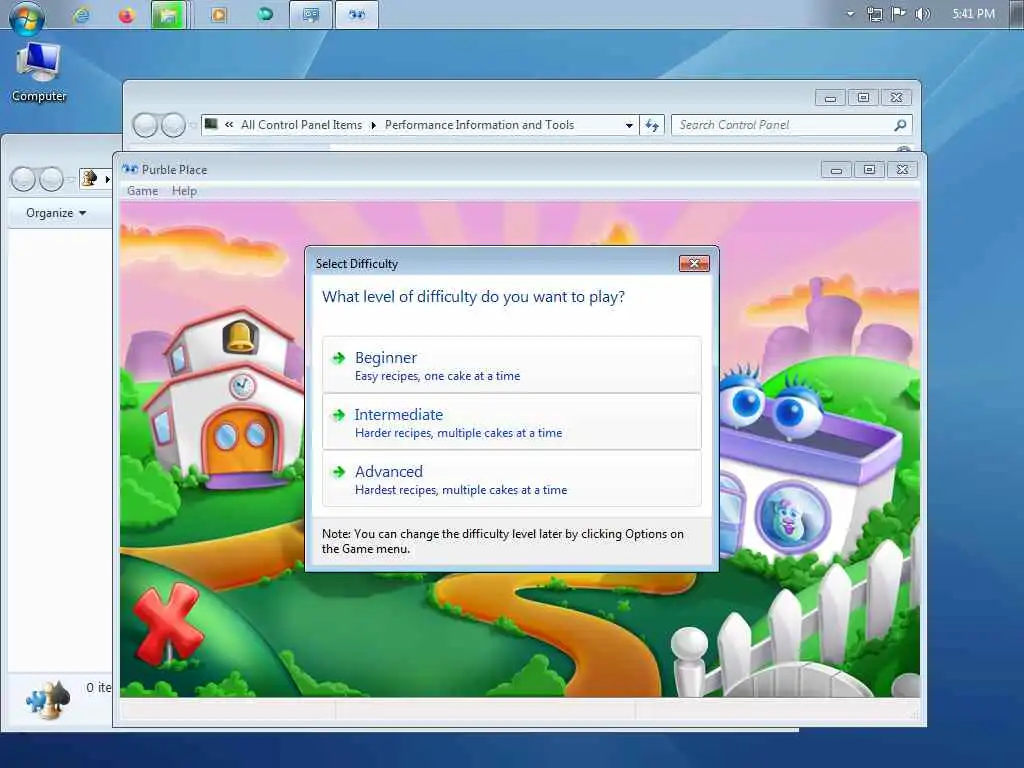Screen dimensions: 1024x768
Task: Choose the Beginner difficulty level
Action: point(511,365)
